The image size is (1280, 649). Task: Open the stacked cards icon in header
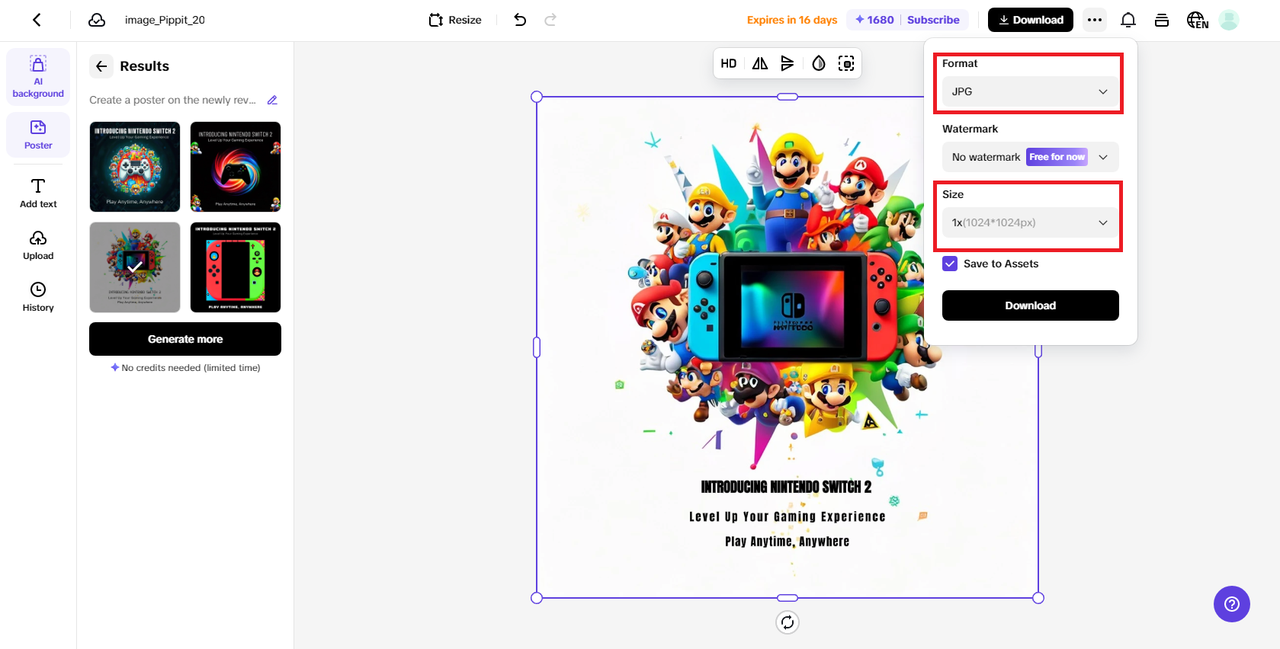coord(1161,20)
